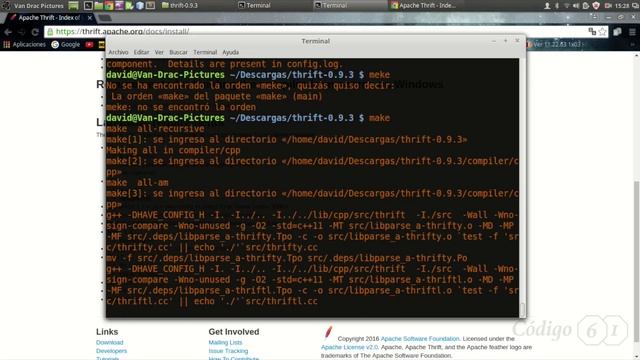Open the file manager folder launcher icon
Screen dimensions: 640x360
[x=98, y=5]
